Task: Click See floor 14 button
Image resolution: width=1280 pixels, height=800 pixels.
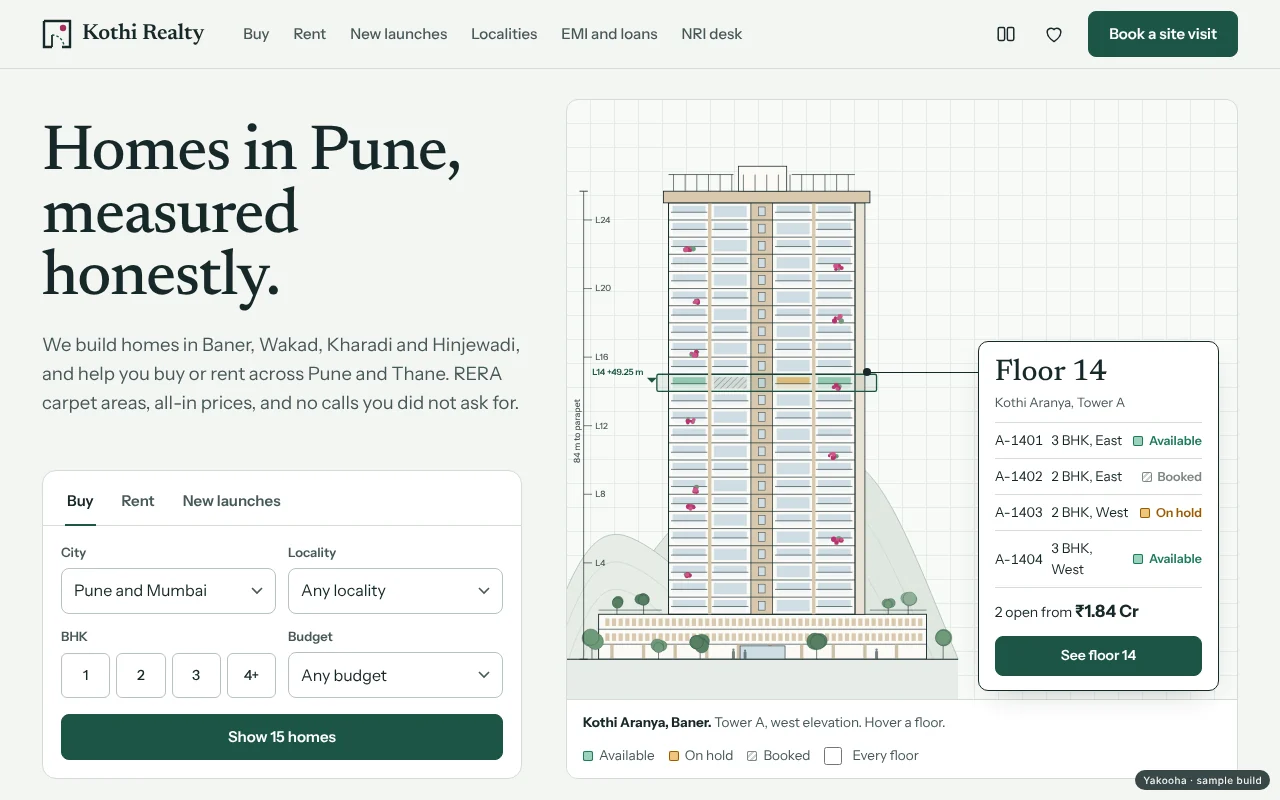Action: [x=1098, y=656]
